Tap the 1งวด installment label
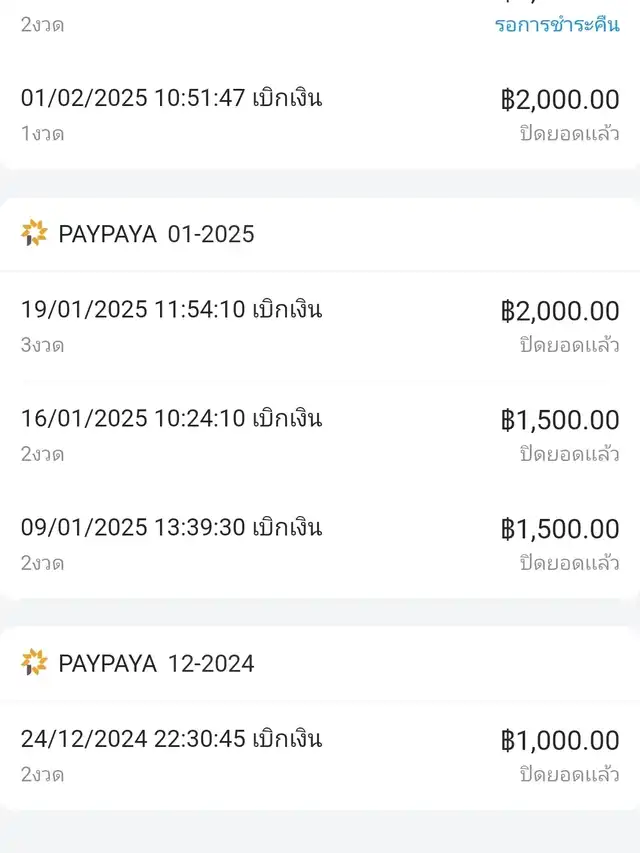Screen dimensions: 640x853 [42, 133]
